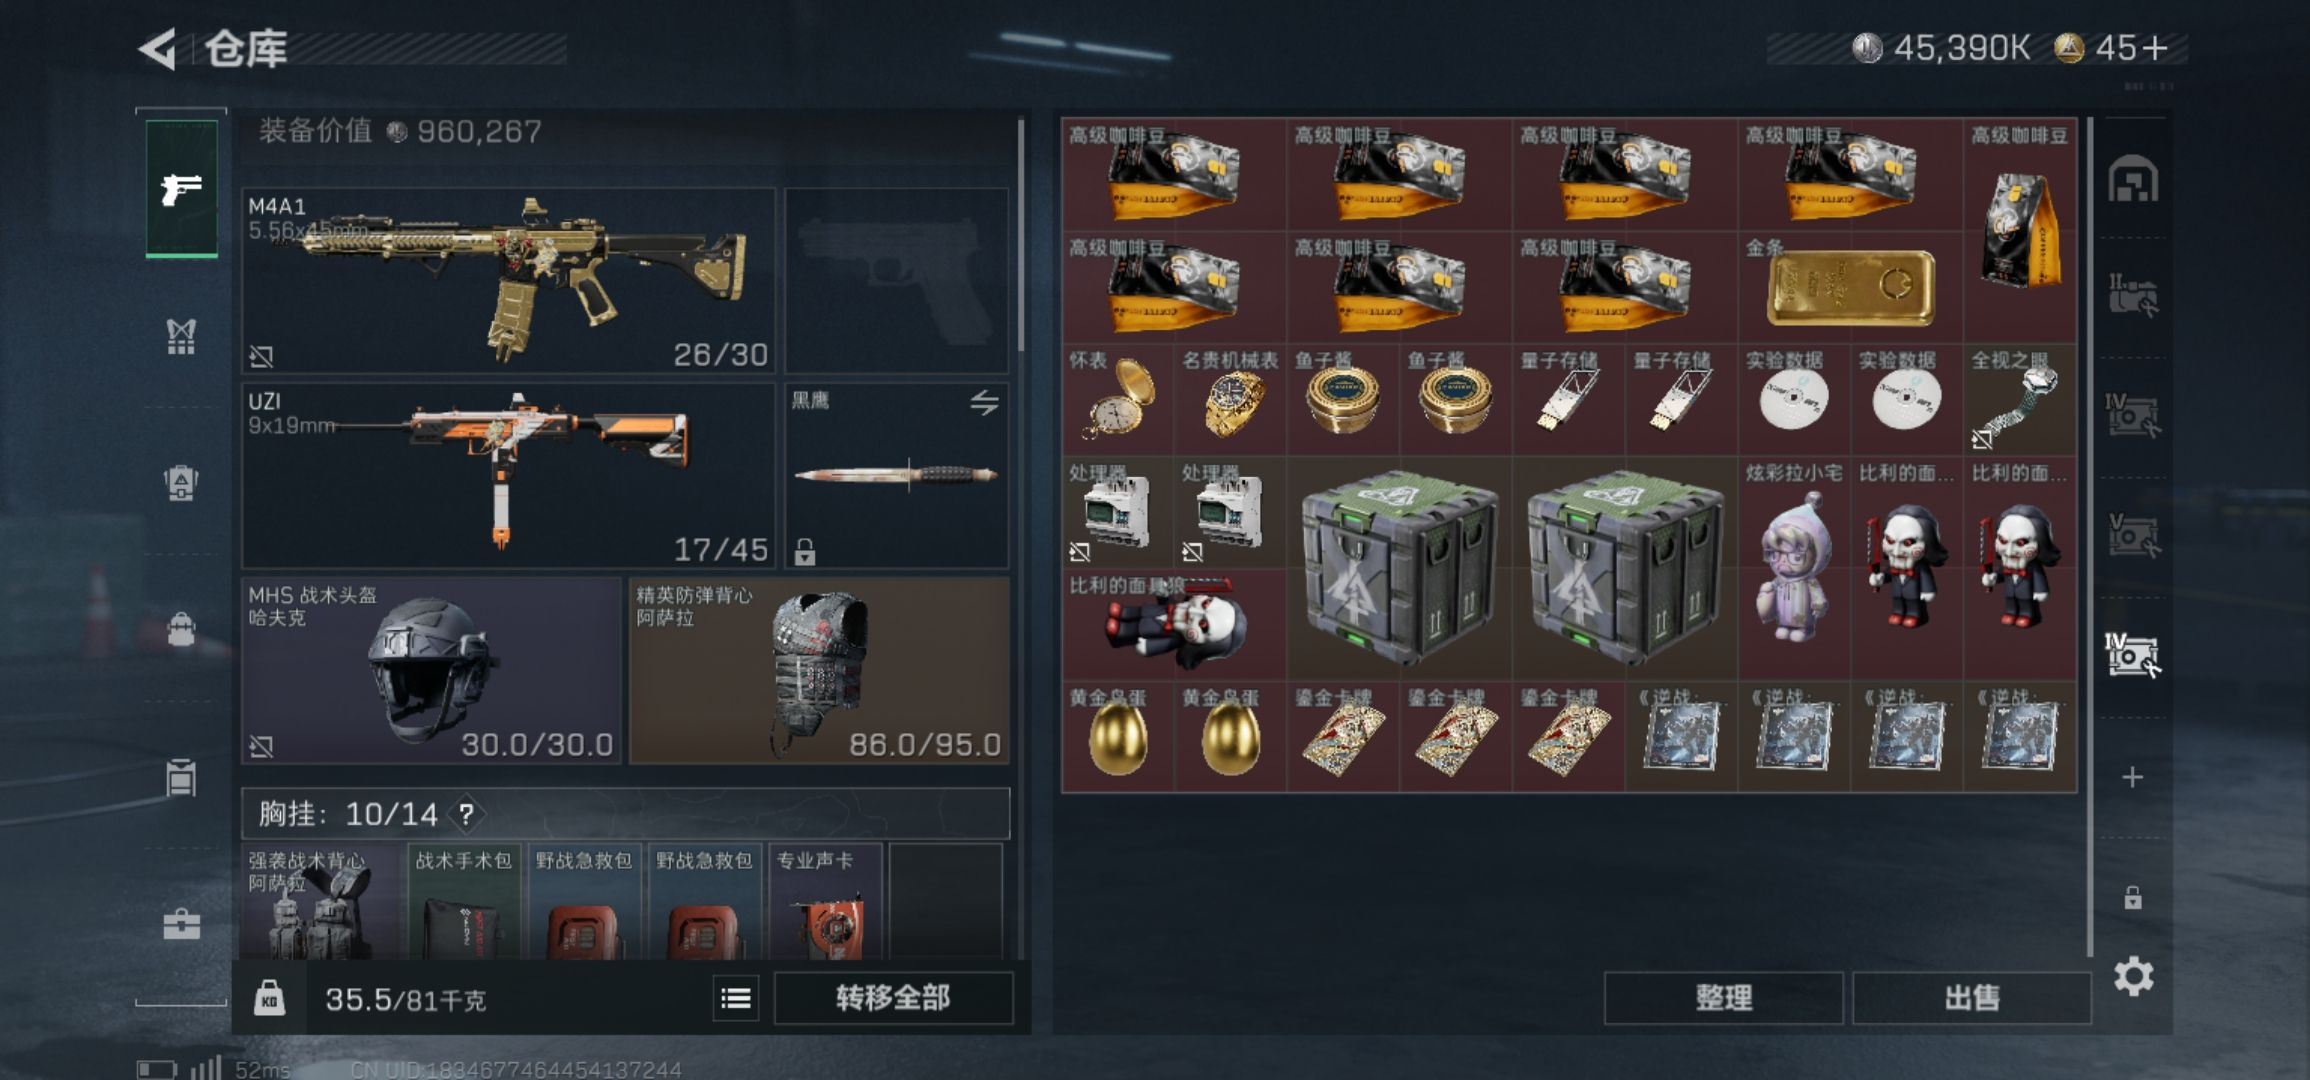Select the M4A1 rifle slot
Image resolution: width=2310 pixels, height=1080 pixels.
tap(508, 280)
